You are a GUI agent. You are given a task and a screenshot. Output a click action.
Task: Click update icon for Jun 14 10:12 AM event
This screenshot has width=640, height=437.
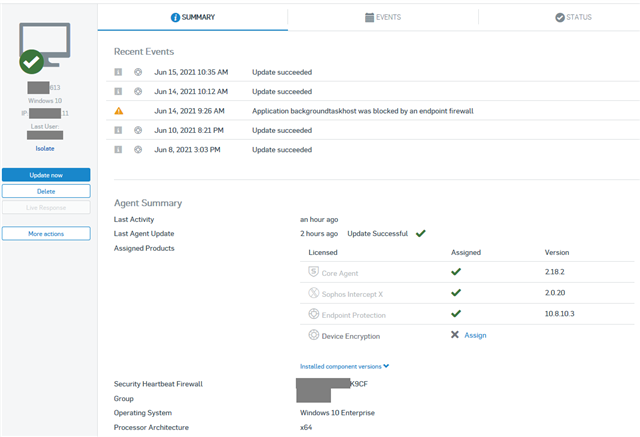138,91
